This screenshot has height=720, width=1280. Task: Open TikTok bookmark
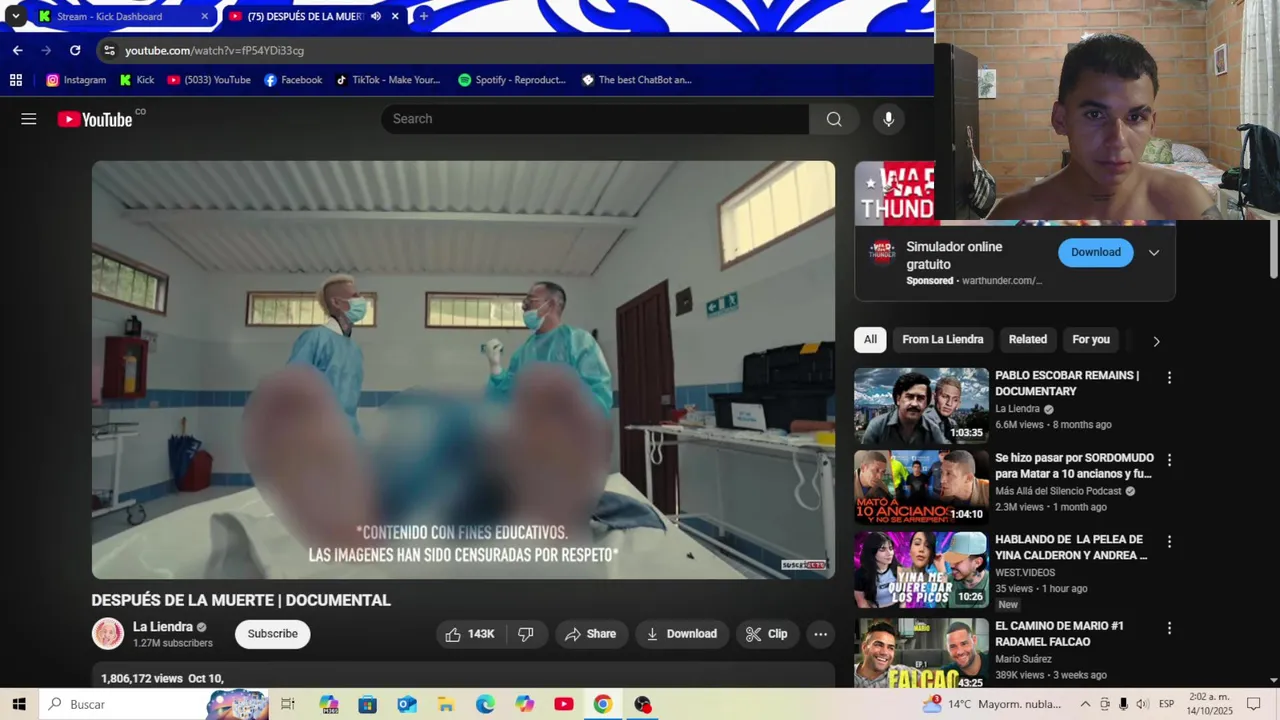click(388, 80)
